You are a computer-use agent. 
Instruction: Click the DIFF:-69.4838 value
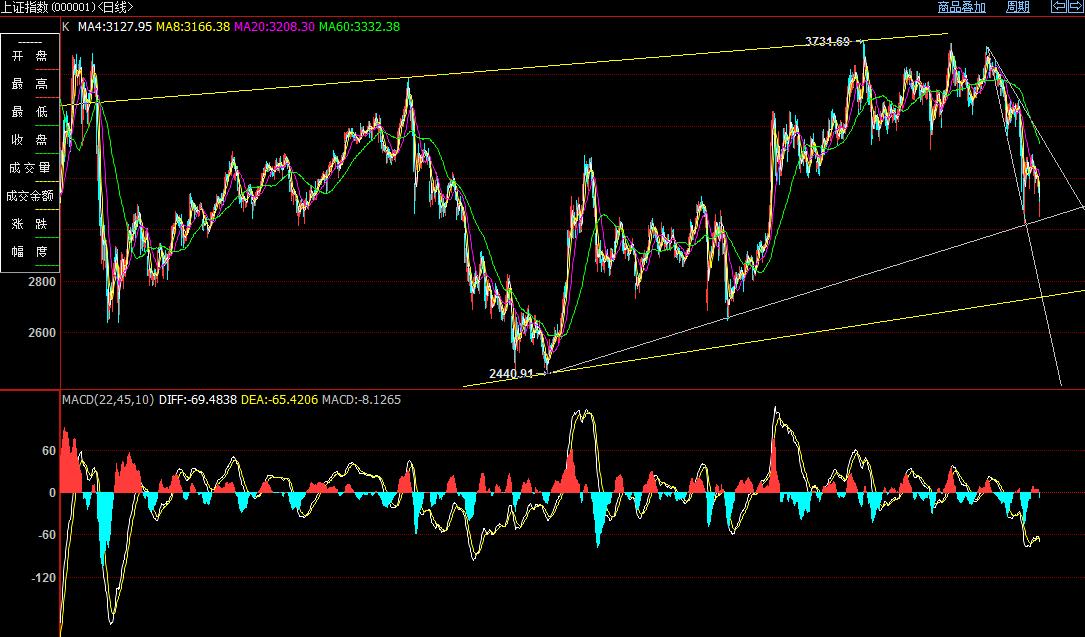coord(198,400)
